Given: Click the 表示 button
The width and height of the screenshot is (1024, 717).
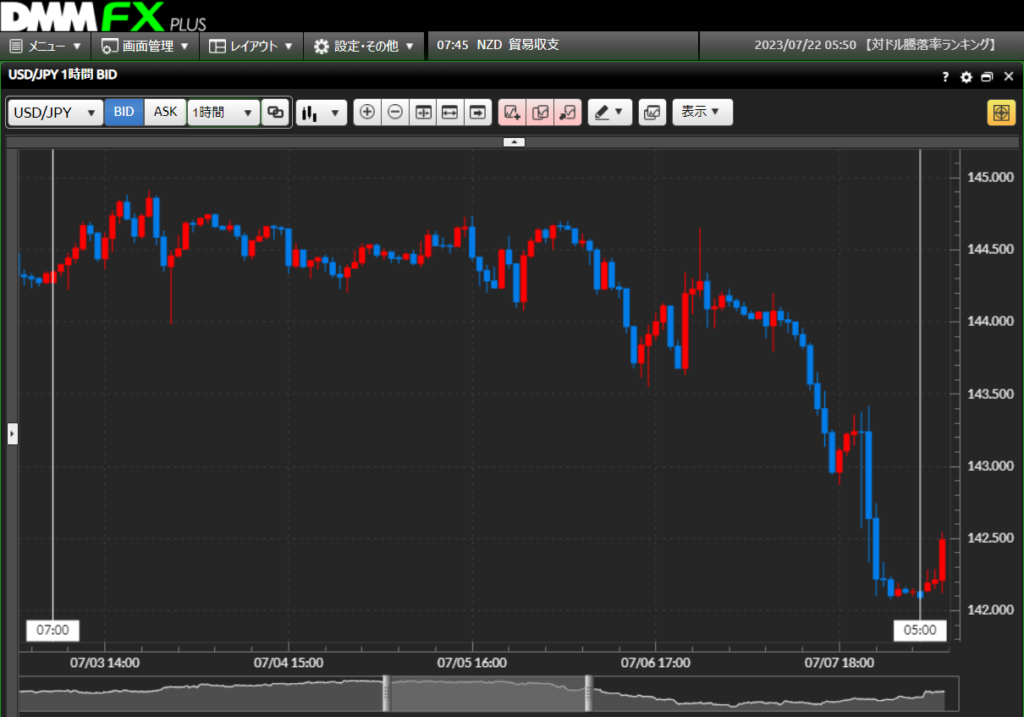Looking at the screenshot, I should pos(702,112).
